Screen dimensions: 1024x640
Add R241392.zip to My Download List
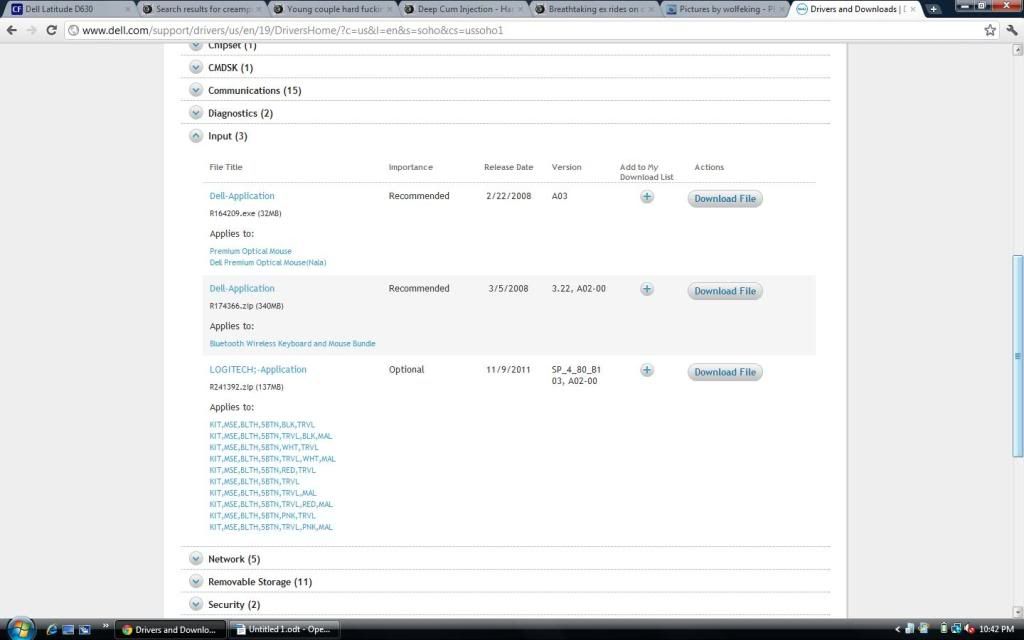(x=647, y=370)
